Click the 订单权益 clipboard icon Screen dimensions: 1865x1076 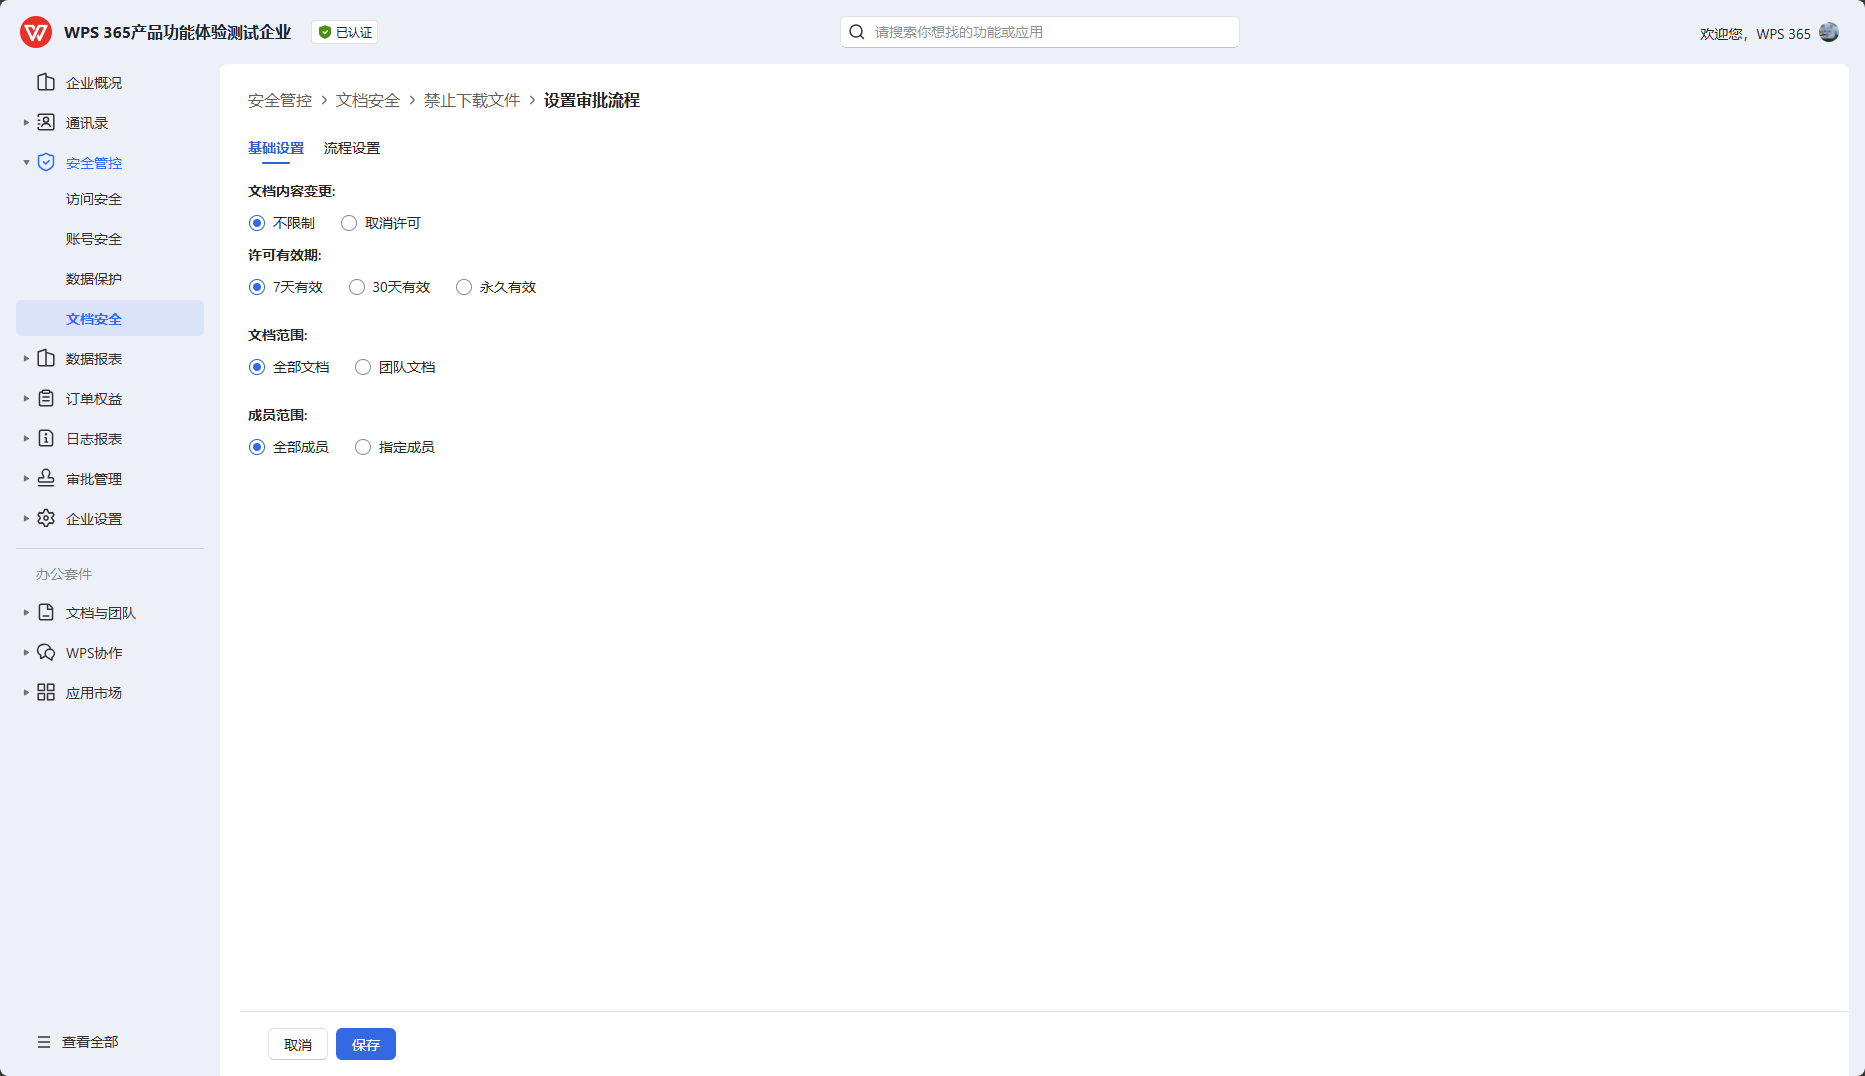(x=46, y=398)
